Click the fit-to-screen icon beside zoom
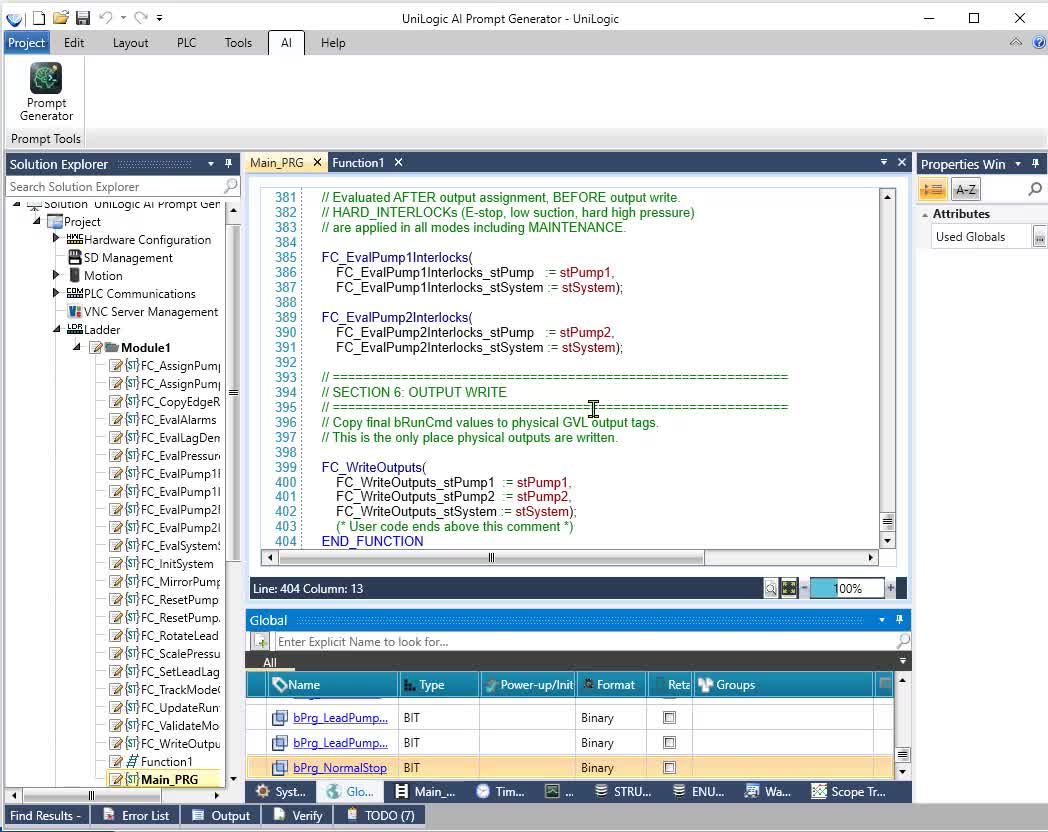 (x=789, y=589)
